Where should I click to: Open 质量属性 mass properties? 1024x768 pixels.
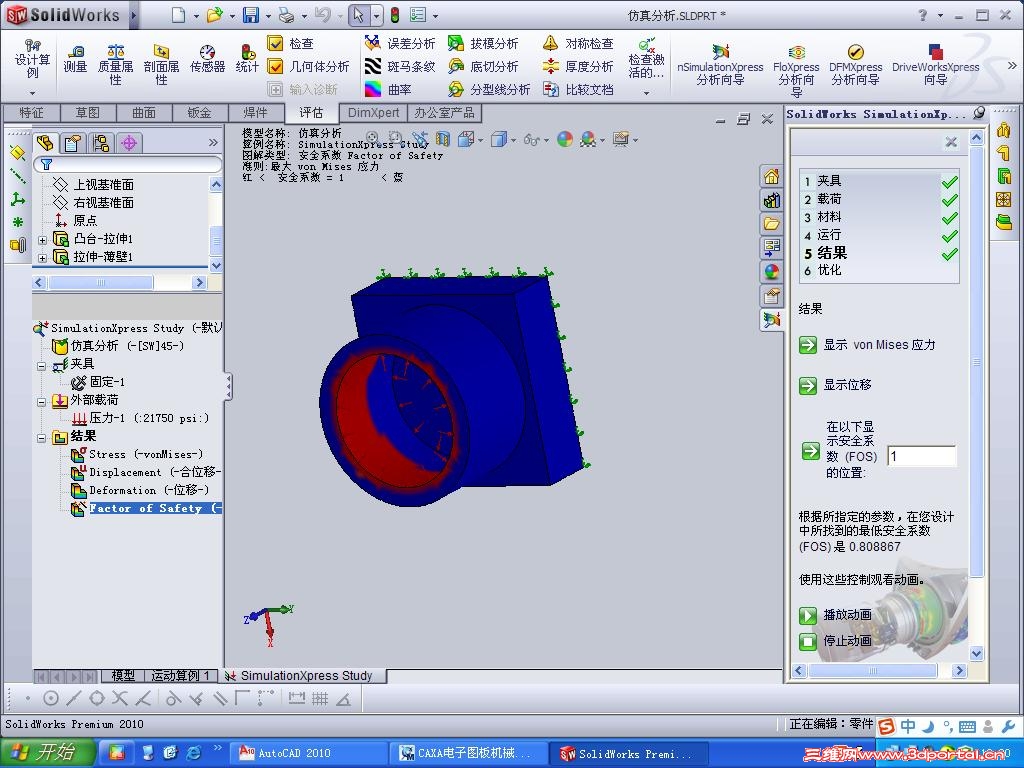116,64
